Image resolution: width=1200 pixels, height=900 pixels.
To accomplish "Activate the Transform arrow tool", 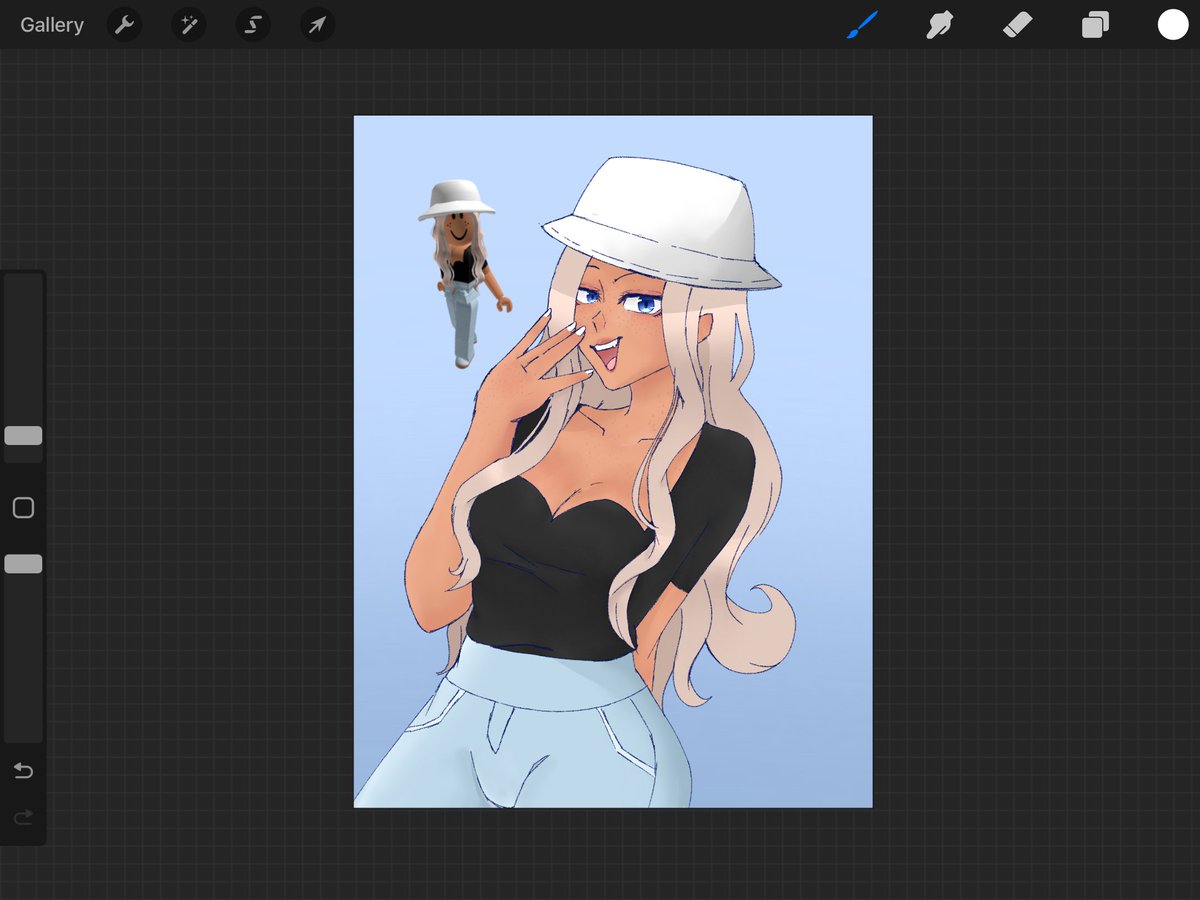I will [317, 25].
